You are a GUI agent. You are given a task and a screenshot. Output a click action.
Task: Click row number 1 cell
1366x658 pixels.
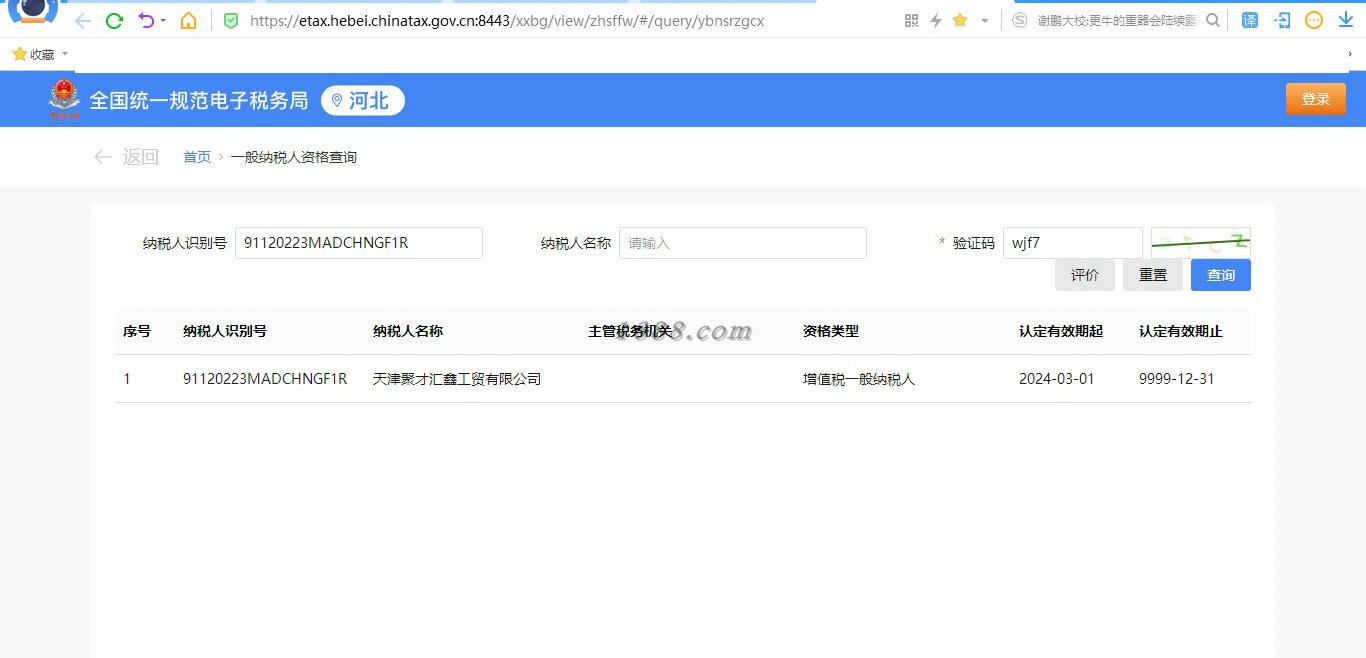pos(127,379)
